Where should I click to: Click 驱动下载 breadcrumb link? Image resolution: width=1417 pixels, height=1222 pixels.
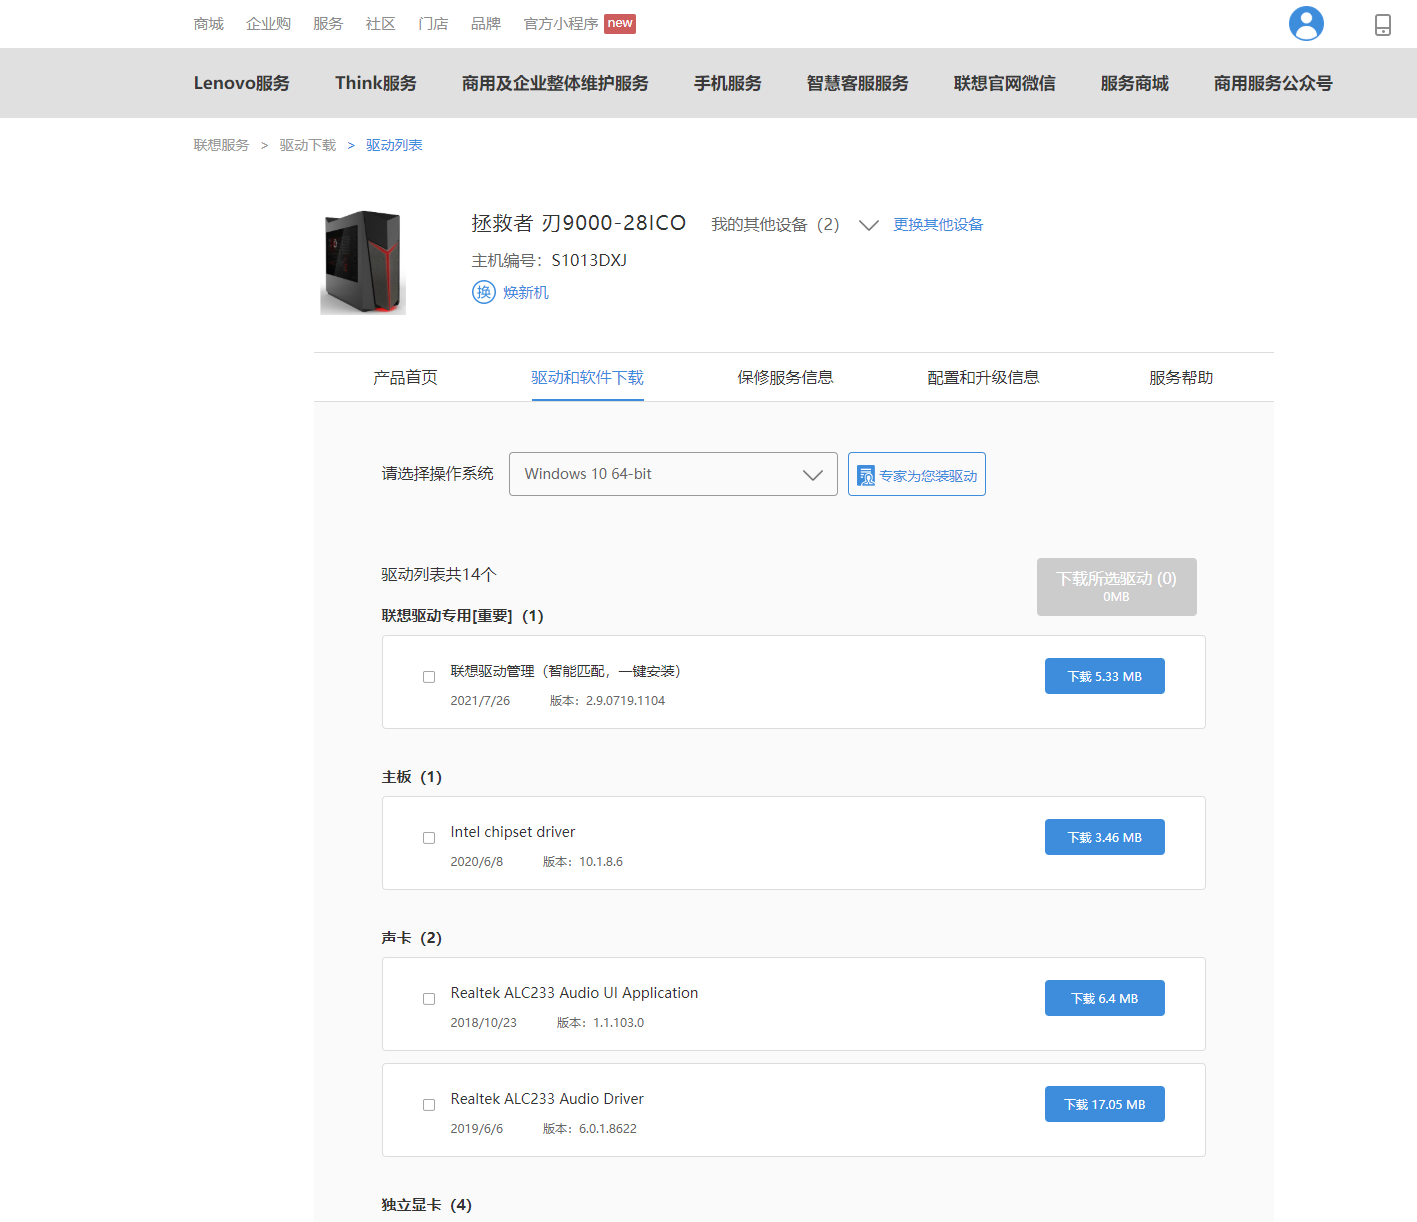click(x=308, y=145)
